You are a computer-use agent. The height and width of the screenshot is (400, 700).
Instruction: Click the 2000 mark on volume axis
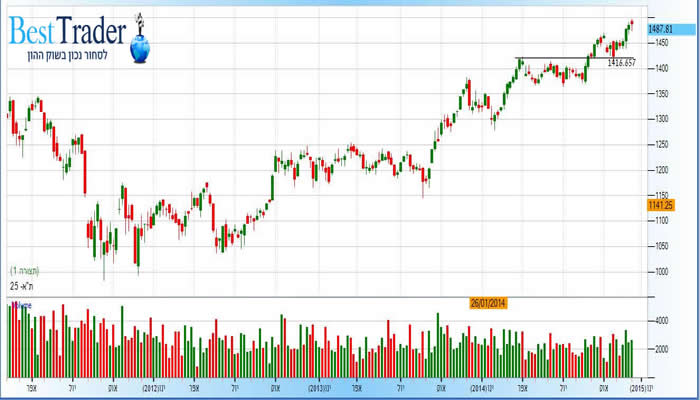coord(661,350)
